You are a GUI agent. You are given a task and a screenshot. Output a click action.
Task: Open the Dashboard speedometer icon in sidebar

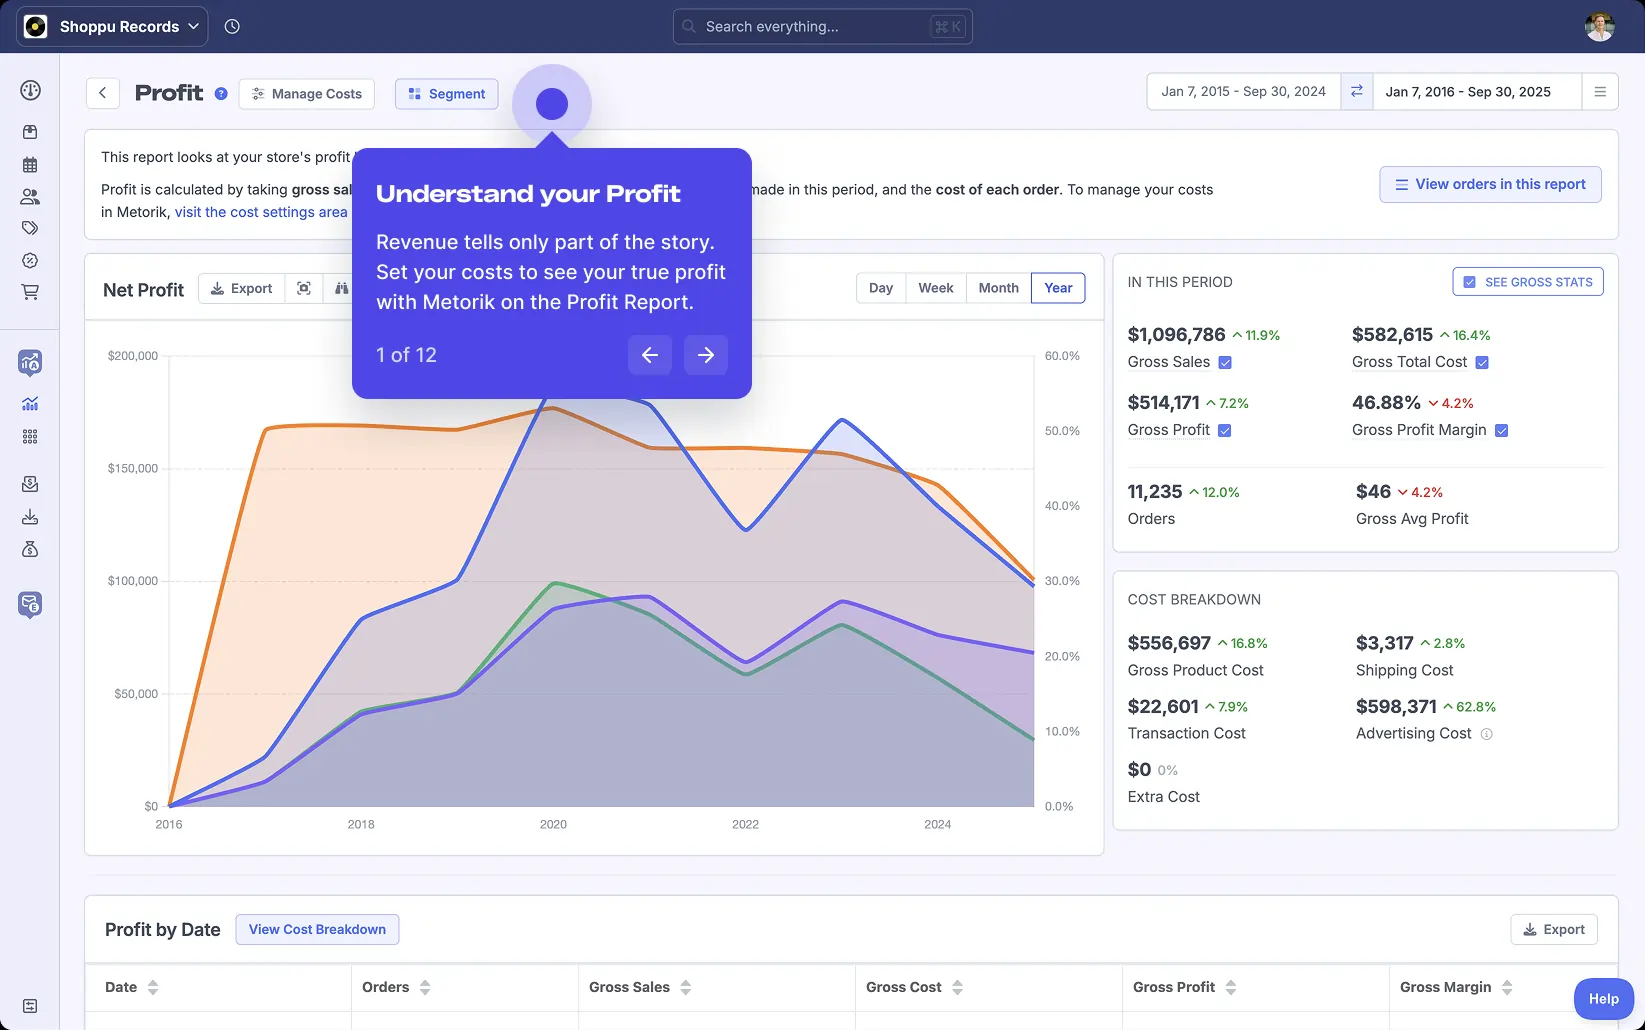[30, 90]
